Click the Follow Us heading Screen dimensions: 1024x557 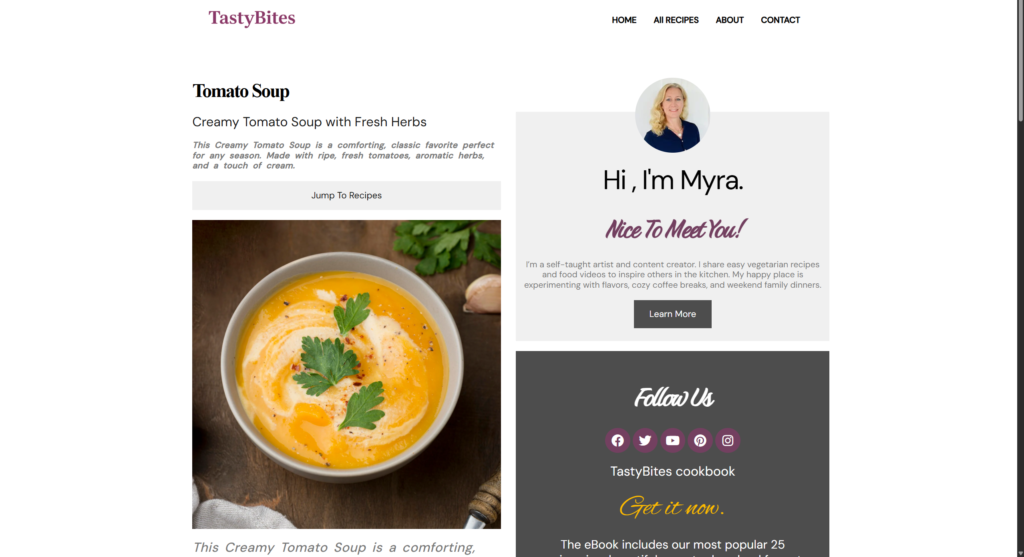[x=673, y=398]
